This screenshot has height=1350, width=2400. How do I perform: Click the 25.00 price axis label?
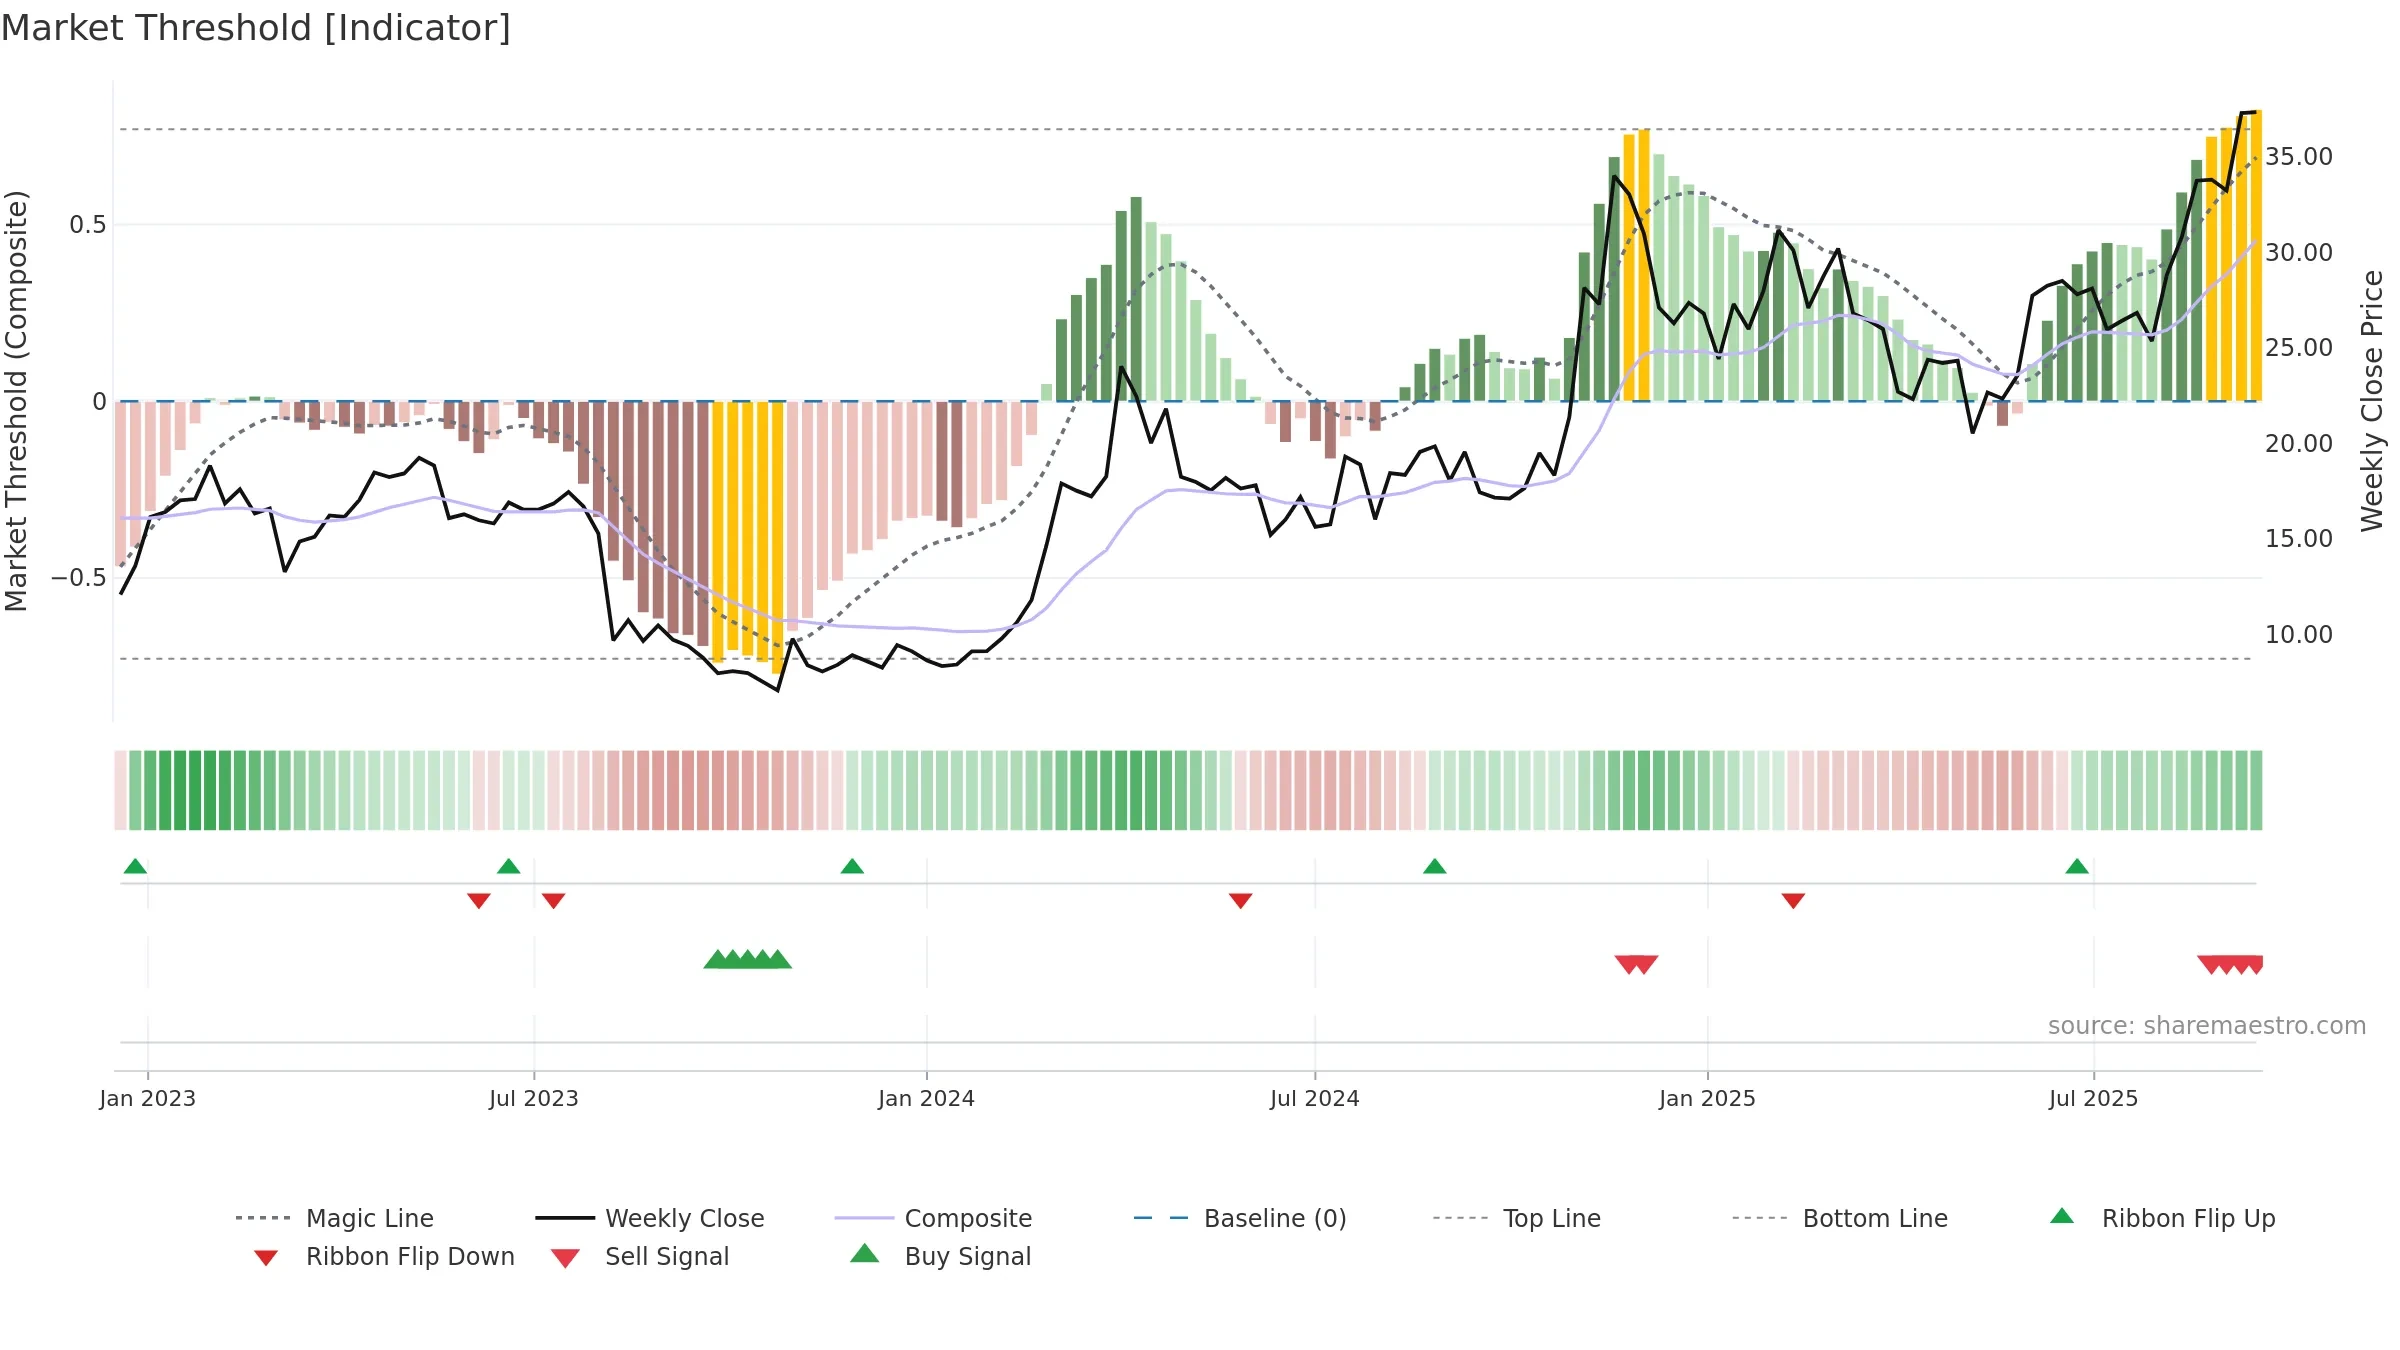click(x=2299, y=348)
